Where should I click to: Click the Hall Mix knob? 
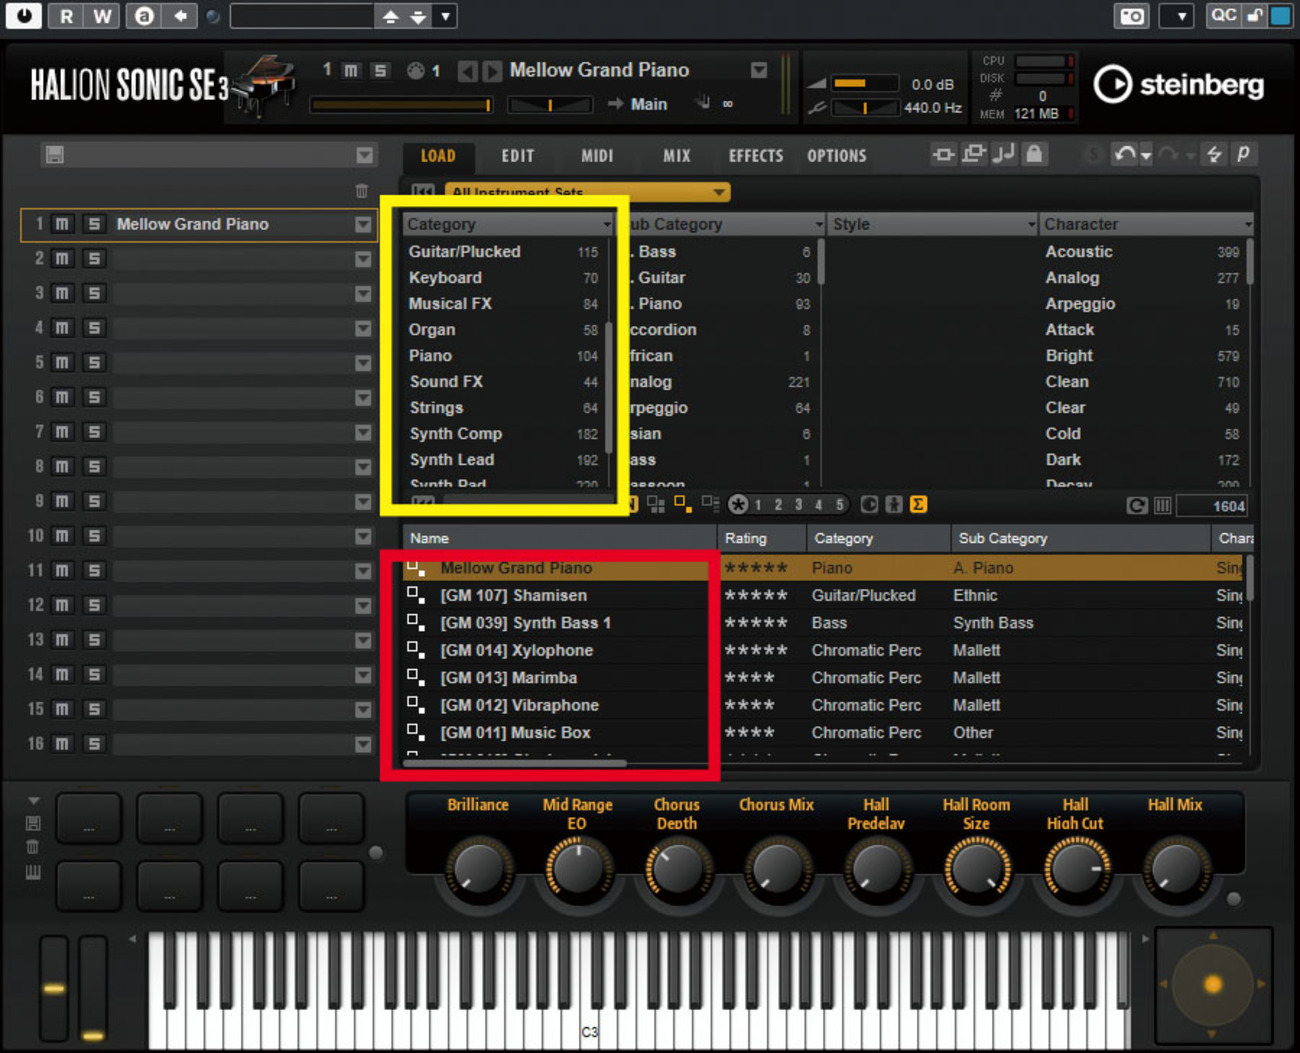tap(1175, 868)
